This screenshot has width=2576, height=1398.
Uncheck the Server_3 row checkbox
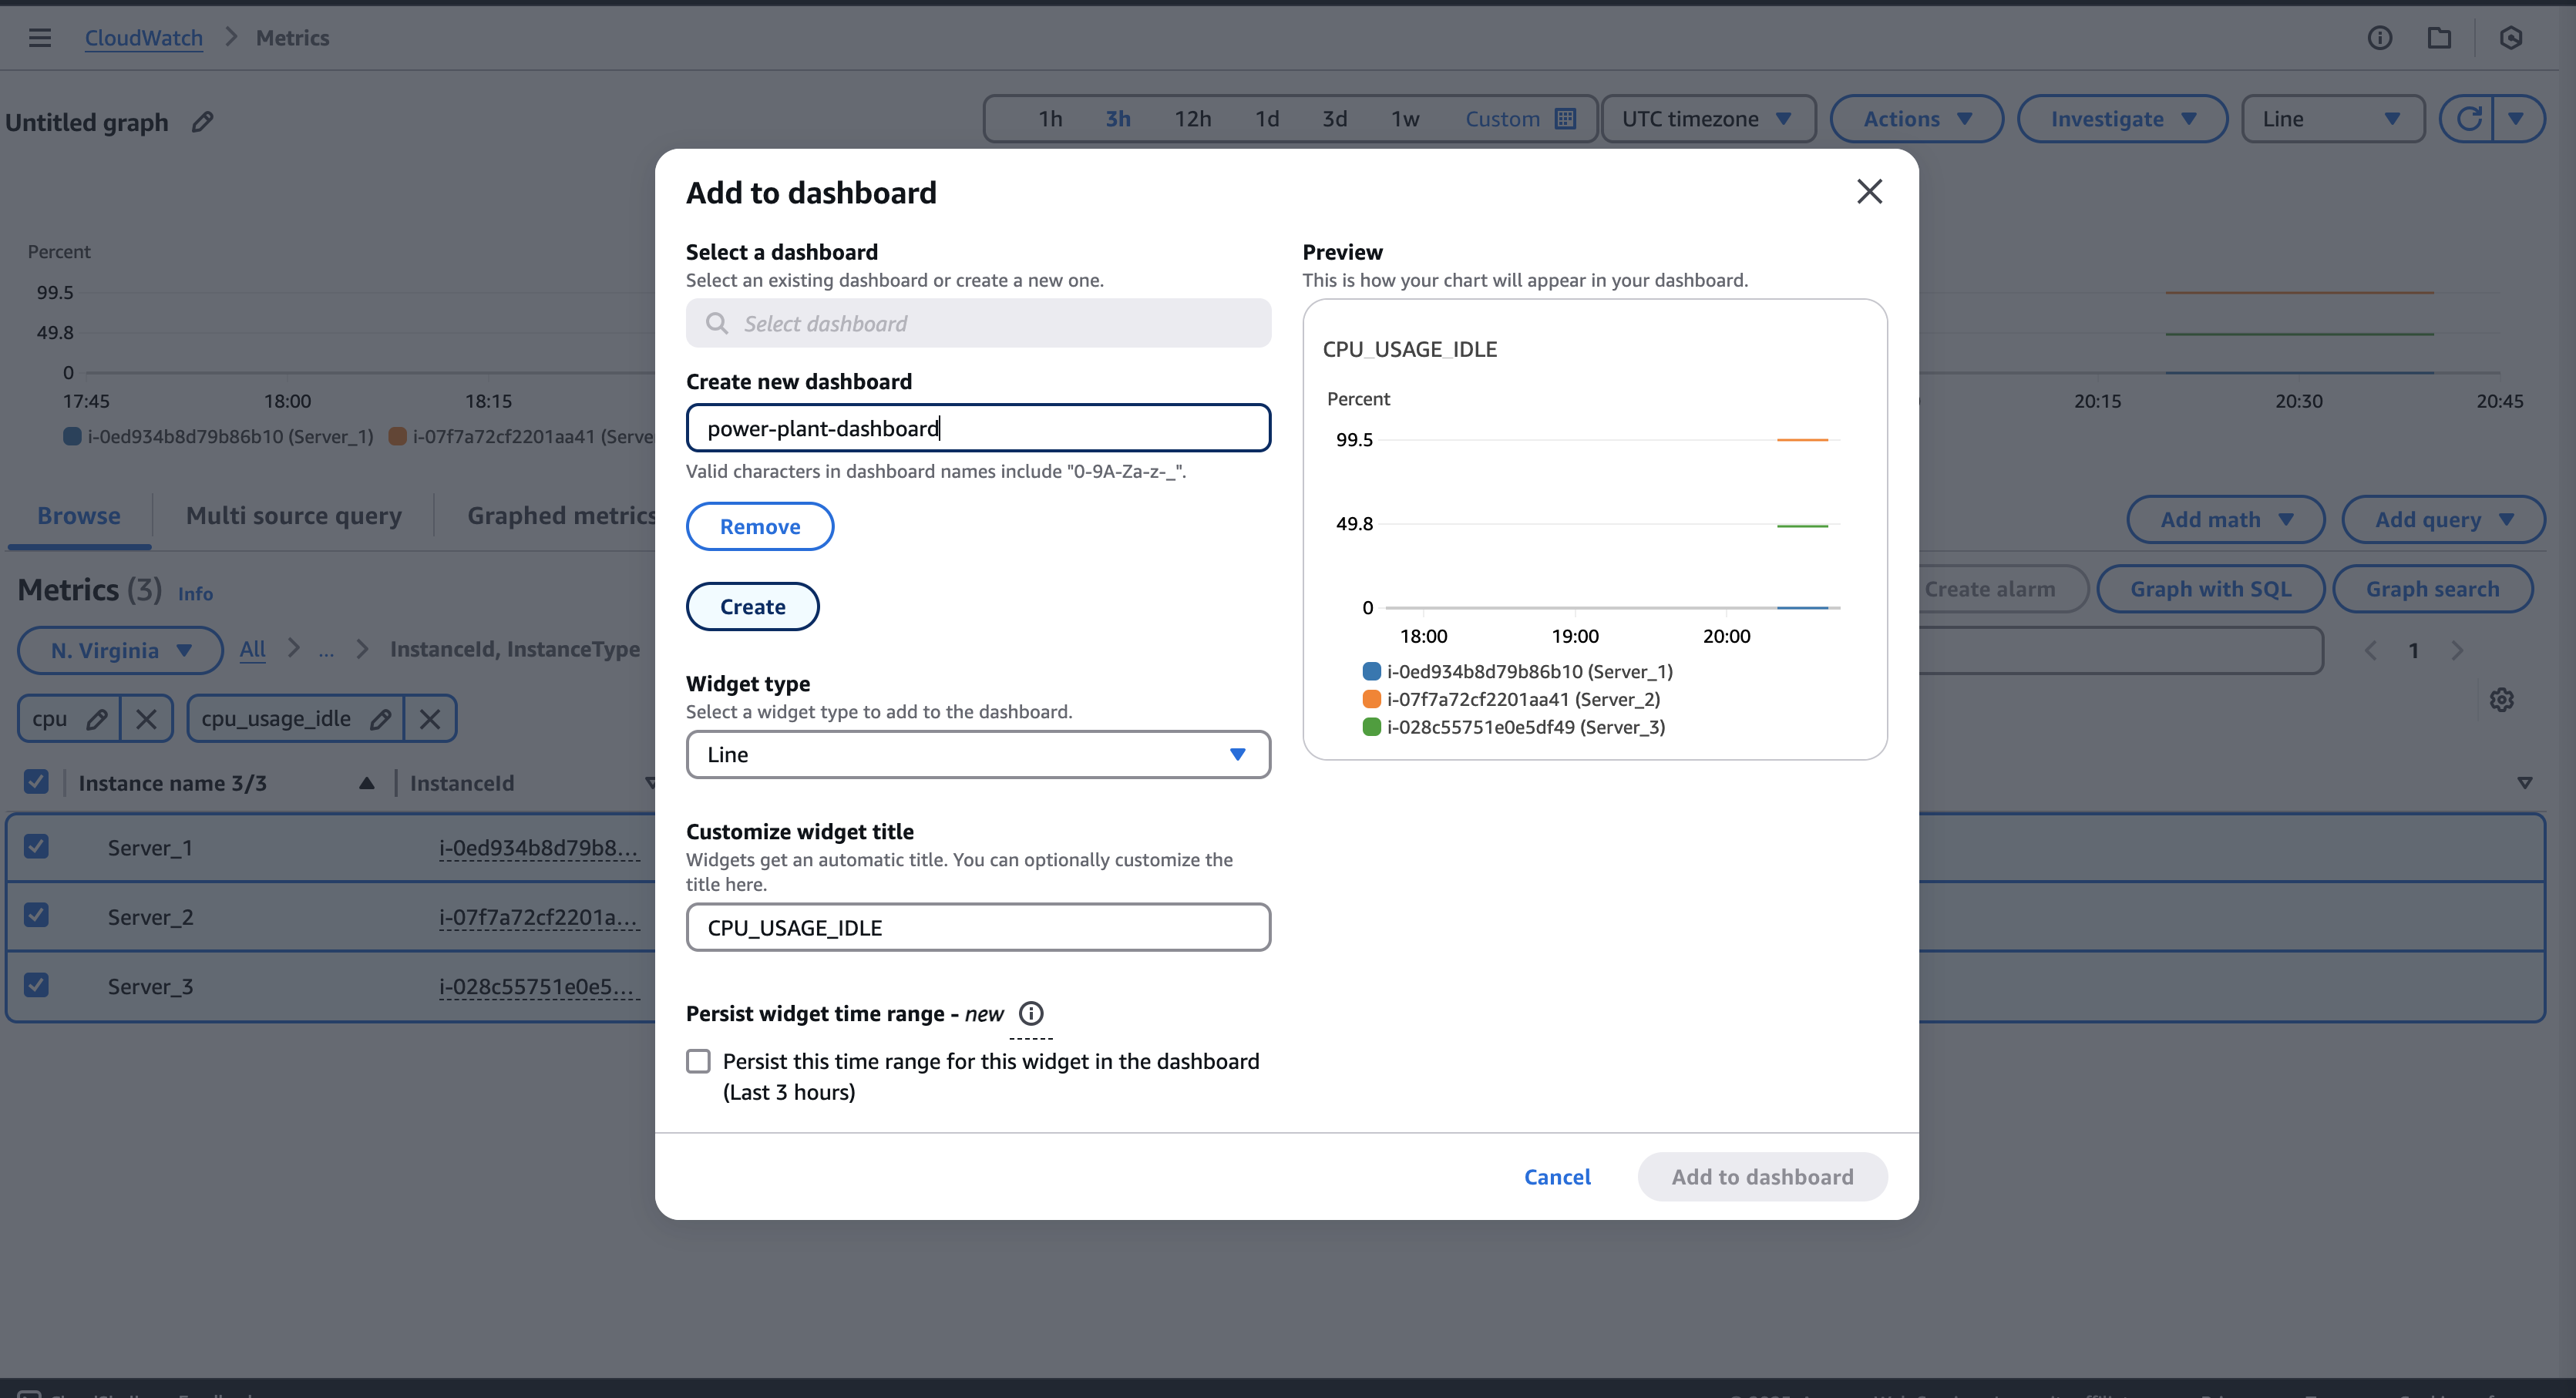pyautogui.click(x=36, y=985)
